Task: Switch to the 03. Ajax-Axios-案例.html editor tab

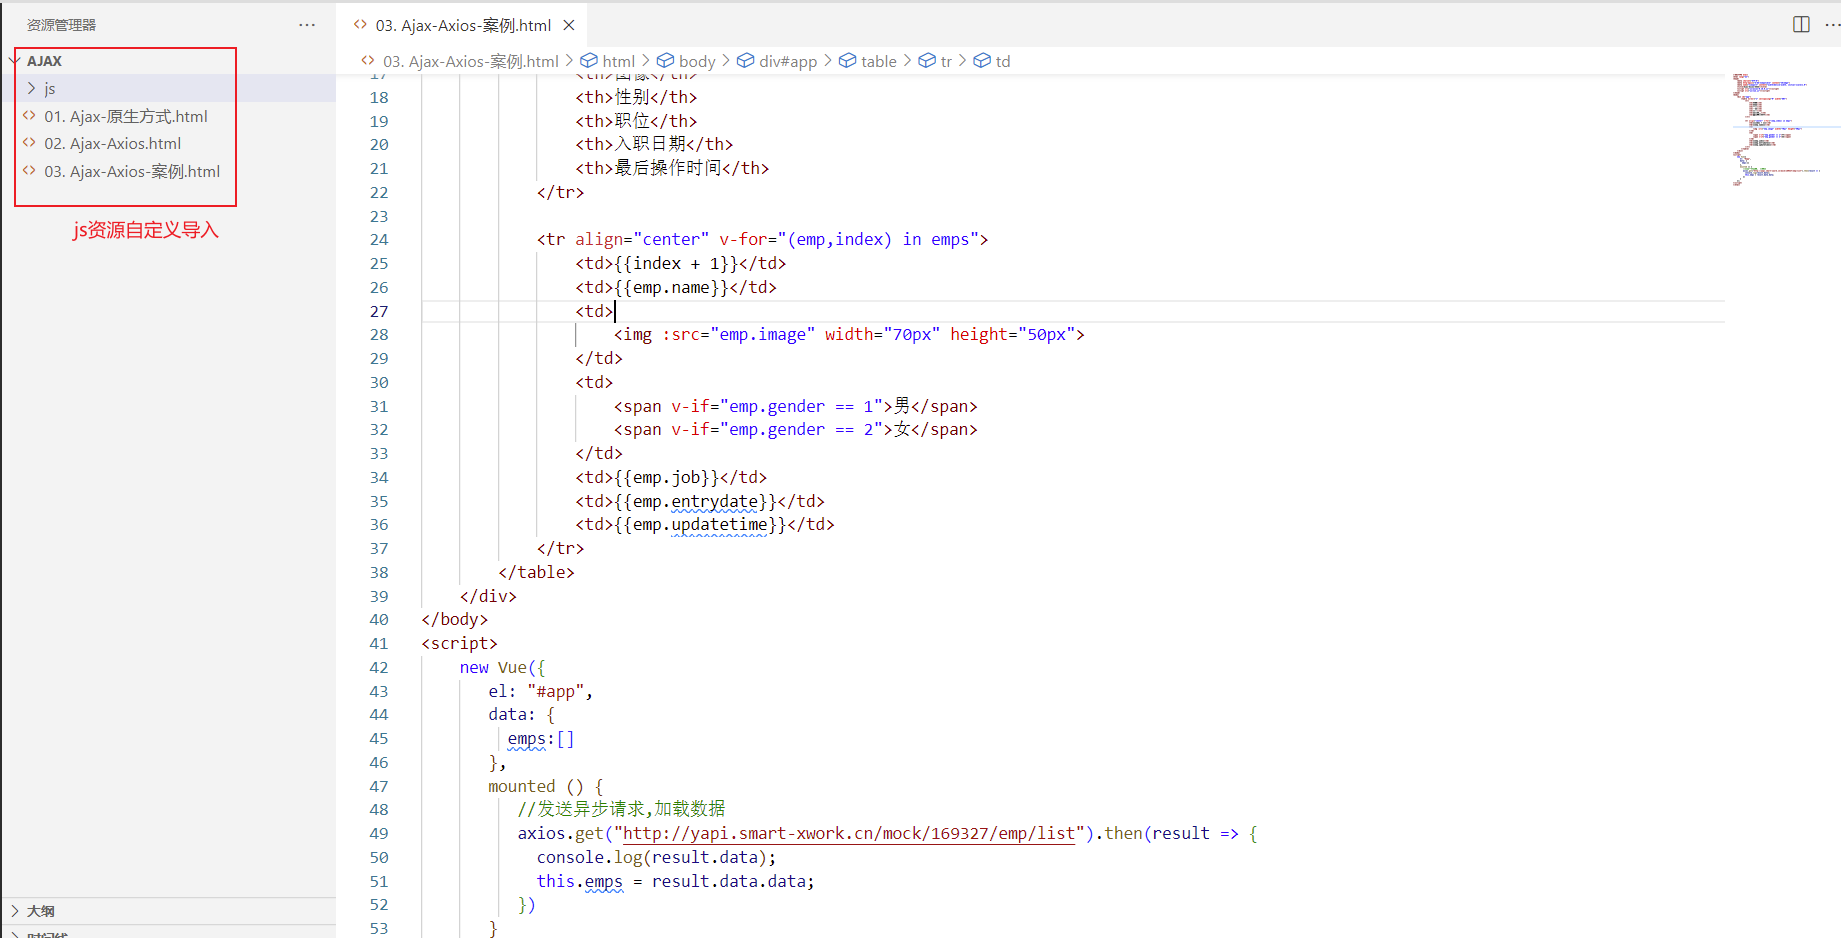Action: (x=462, y=25)
